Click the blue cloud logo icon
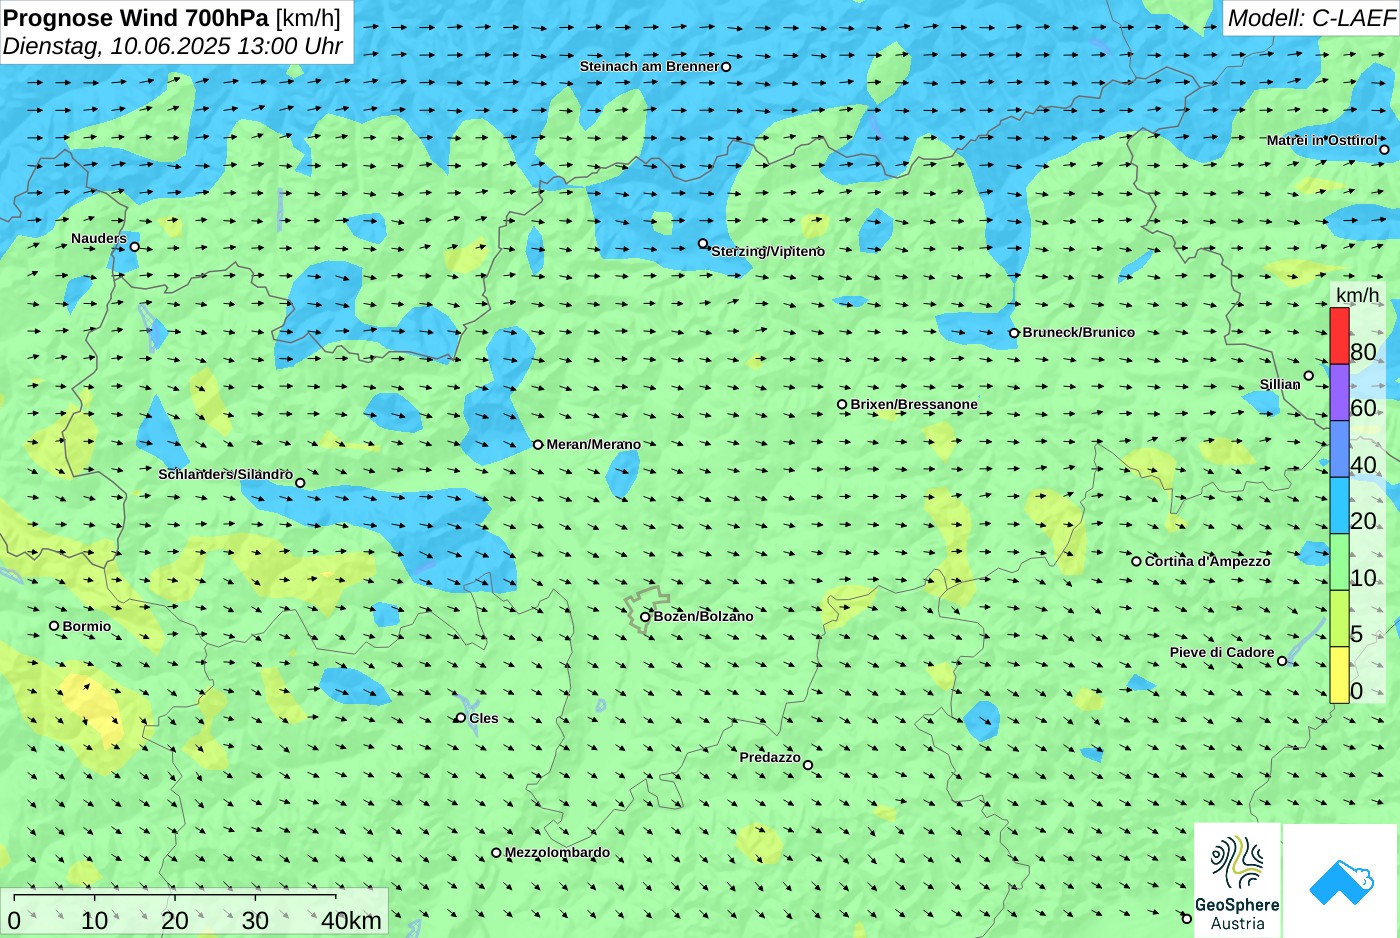Image resolution: width=1400 pixels, height=938 pixels. click(1341, 881)
